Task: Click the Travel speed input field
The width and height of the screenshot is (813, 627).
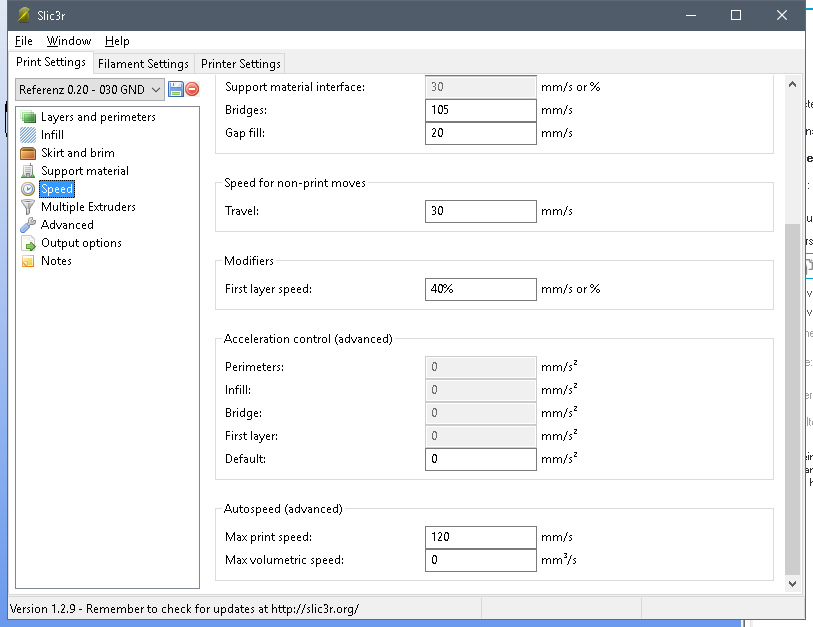Action: point(481,211)
